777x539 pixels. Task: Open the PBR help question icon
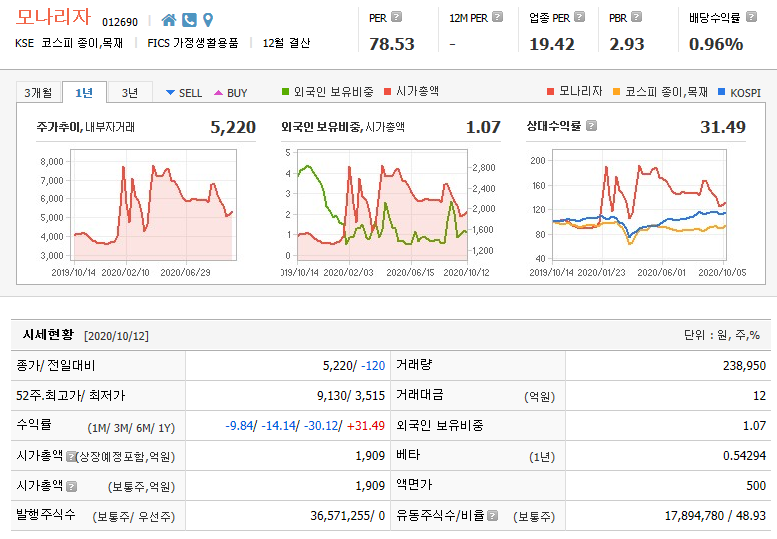click(637, 17)
